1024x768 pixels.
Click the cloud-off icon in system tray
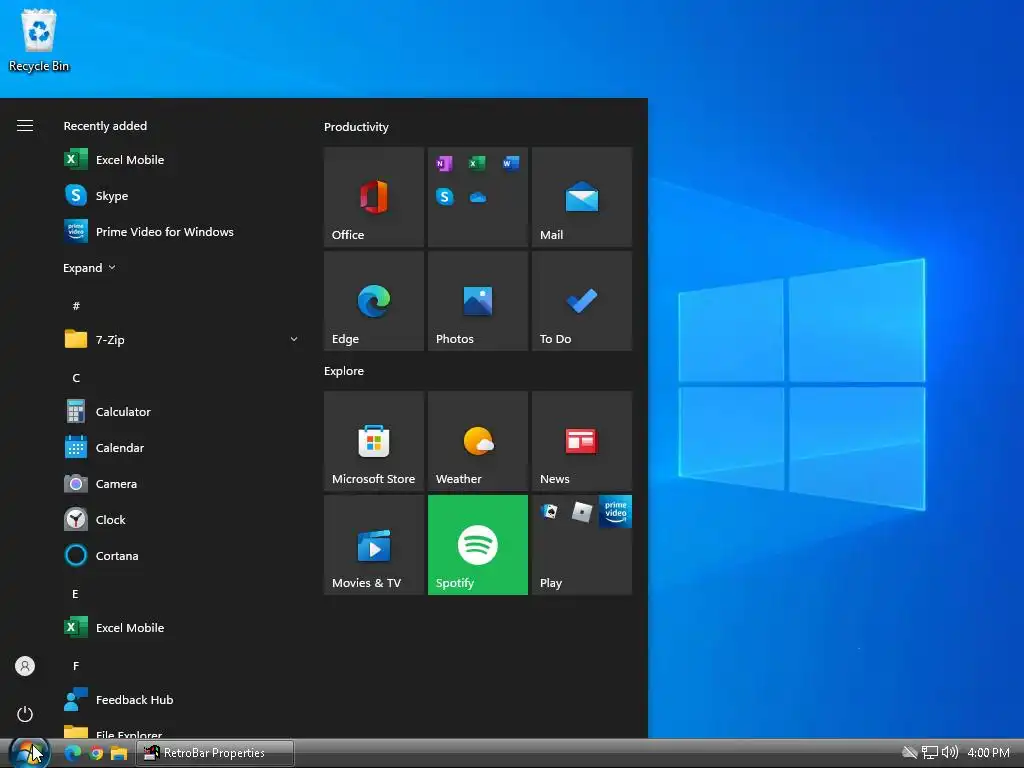[910, 752]
